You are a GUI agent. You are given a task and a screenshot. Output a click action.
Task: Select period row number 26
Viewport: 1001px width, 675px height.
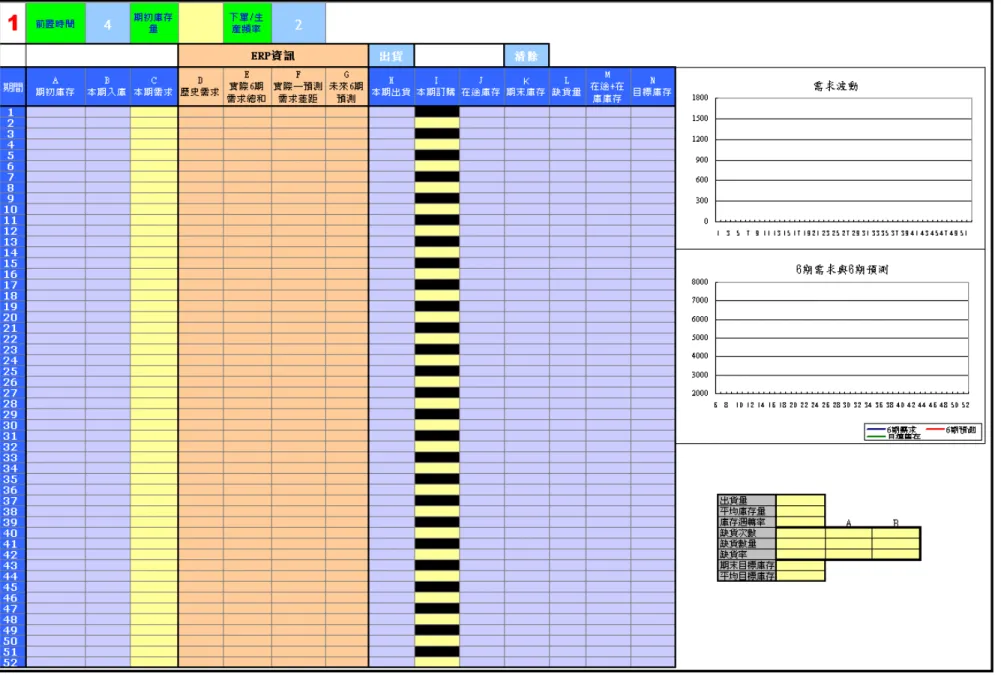pyautogui.click(x=11, y=382)
